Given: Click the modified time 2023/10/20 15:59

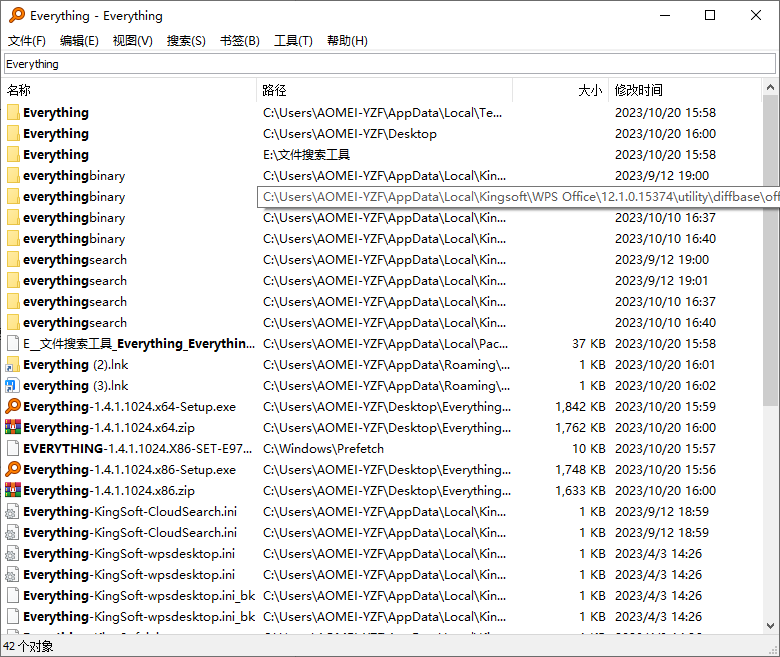Looking at the screenshot, I should 665,406.
